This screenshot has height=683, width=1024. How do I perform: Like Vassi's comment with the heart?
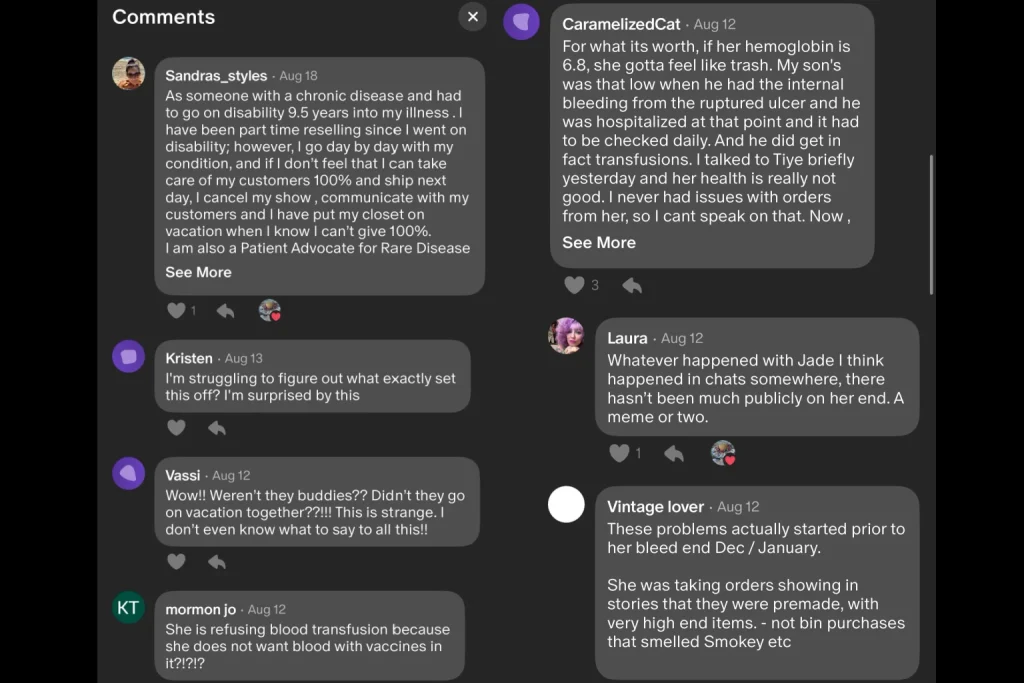[176, 562]
